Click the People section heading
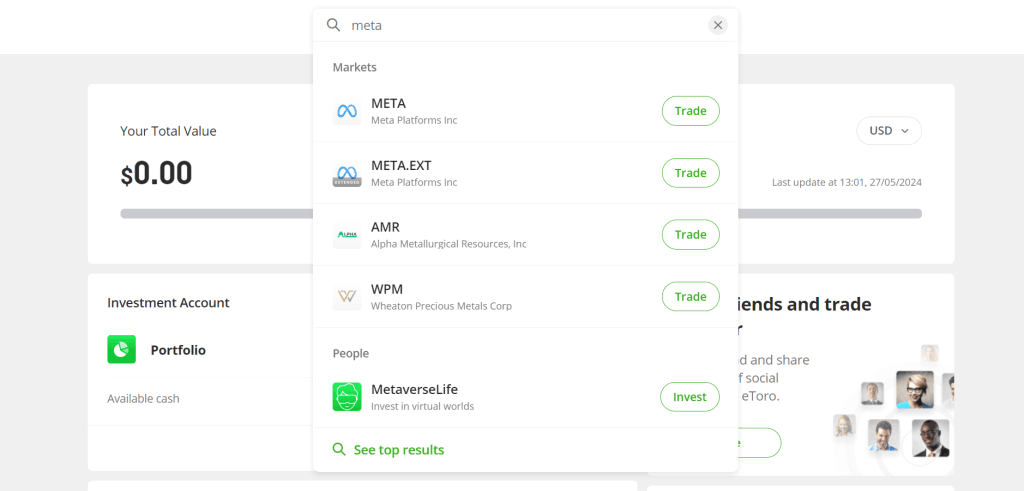Viewport: 1024px width, 491px height. coord(351,353)
